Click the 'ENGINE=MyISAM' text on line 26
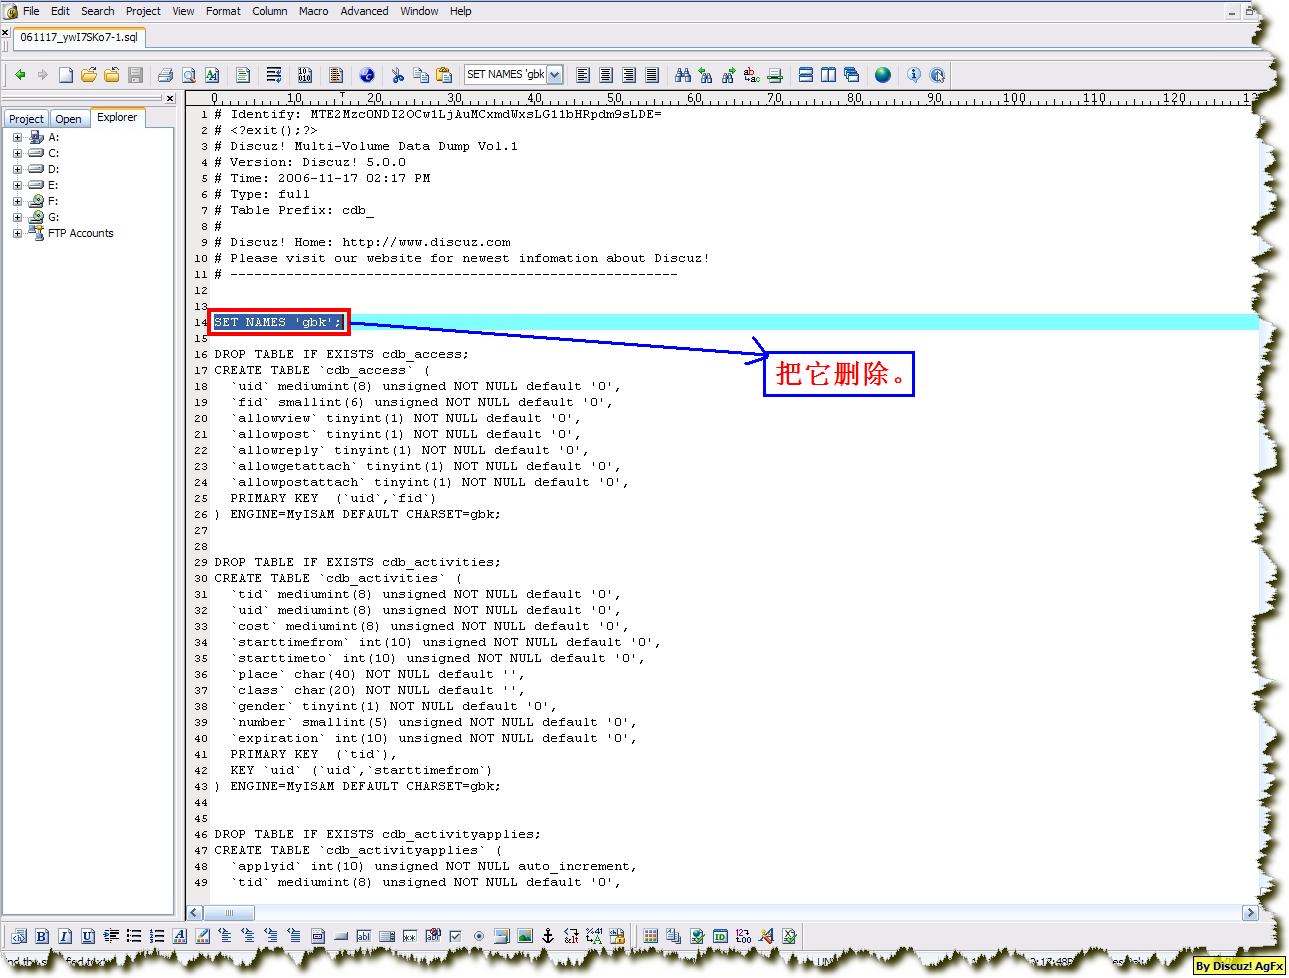The width and height of the screenshot is (1289, 978). pos(282,514)
